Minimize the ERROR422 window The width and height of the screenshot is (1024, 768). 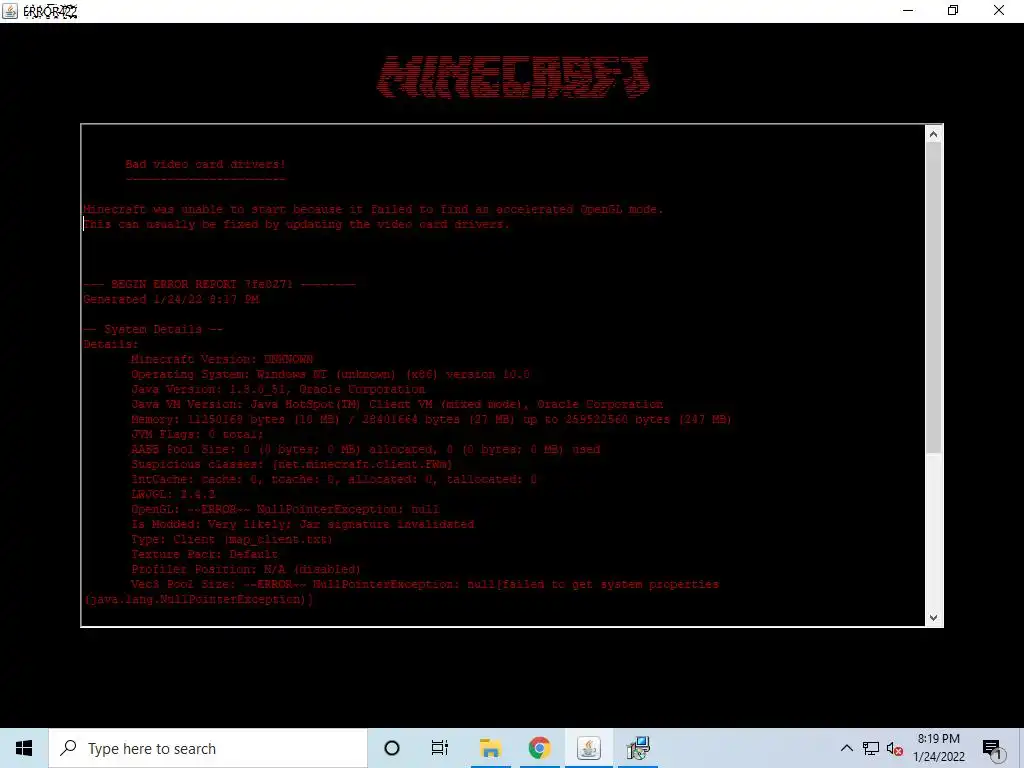(x=908, y=10)
